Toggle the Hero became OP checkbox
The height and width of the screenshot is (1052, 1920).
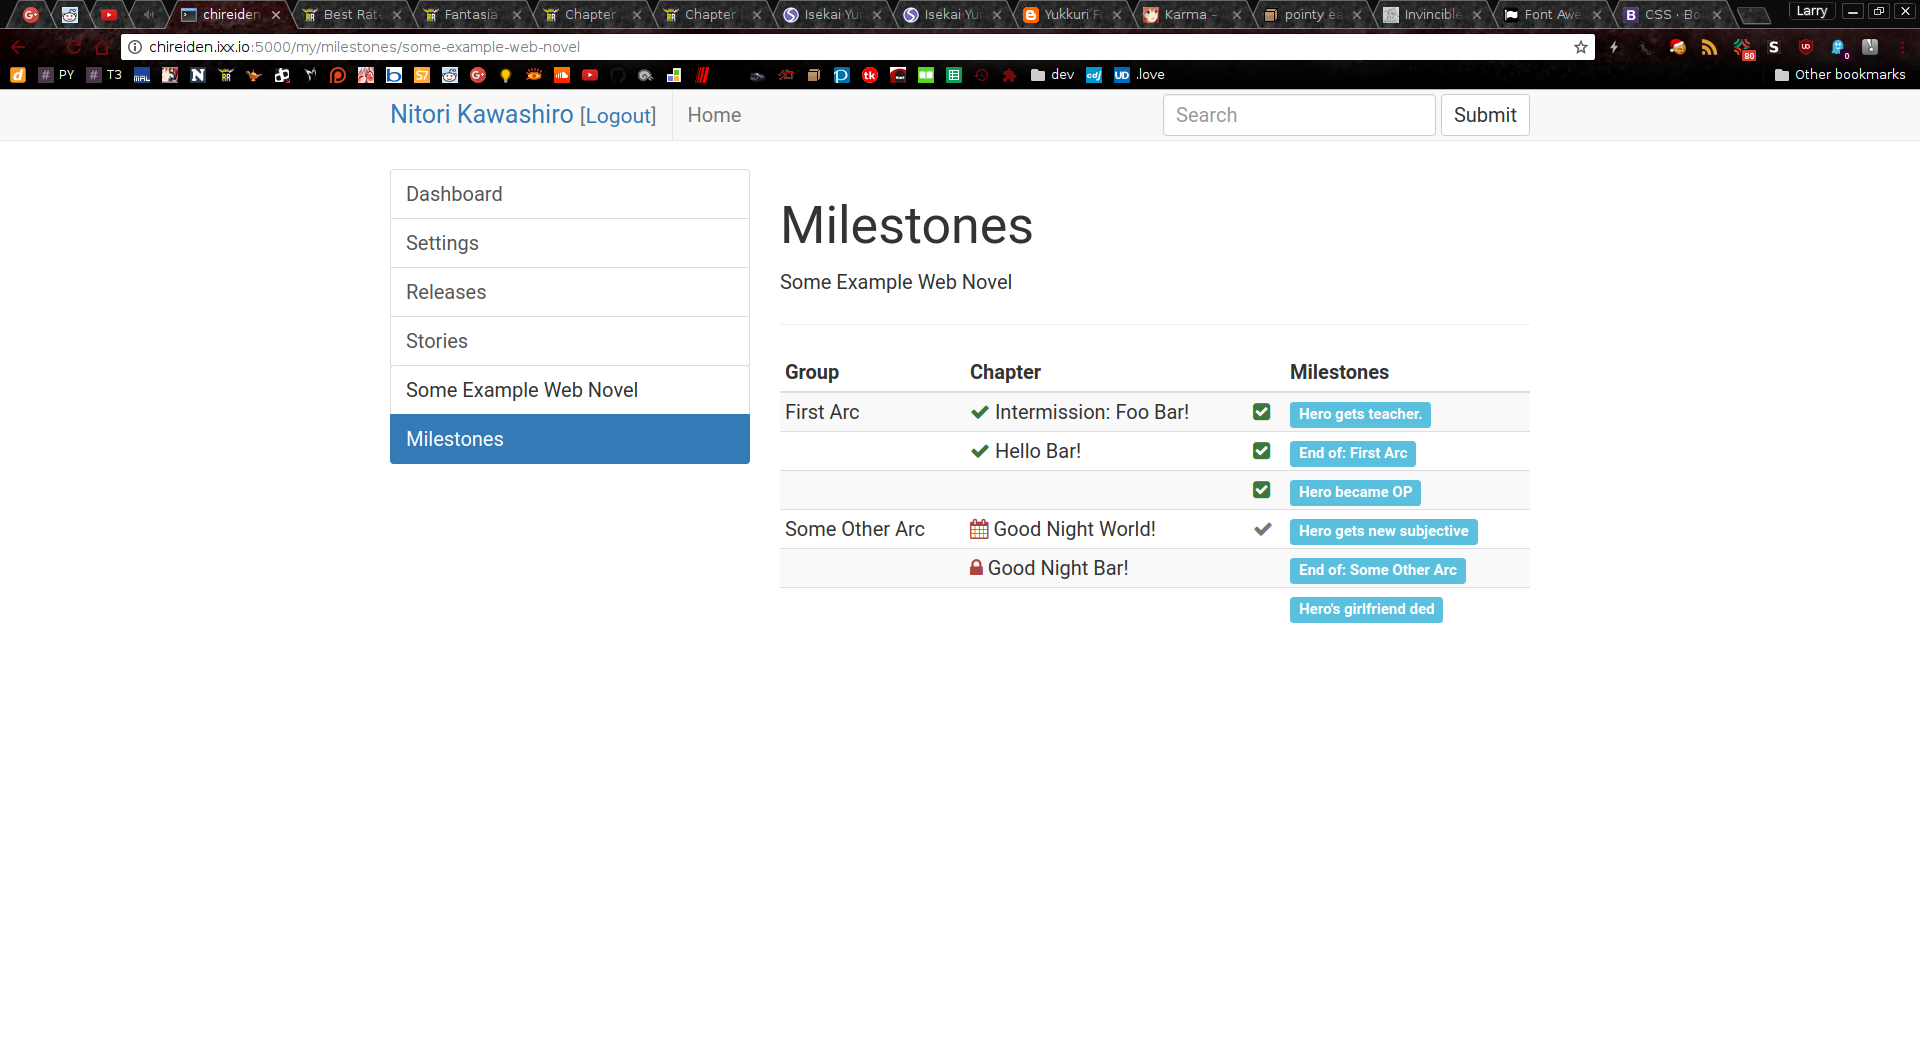(x=1262, y=490)
